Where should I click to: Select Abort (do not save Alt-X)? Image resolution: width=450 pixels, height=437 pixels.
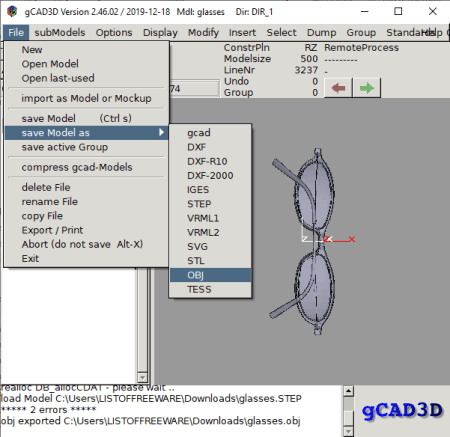[x=86, y=244]
